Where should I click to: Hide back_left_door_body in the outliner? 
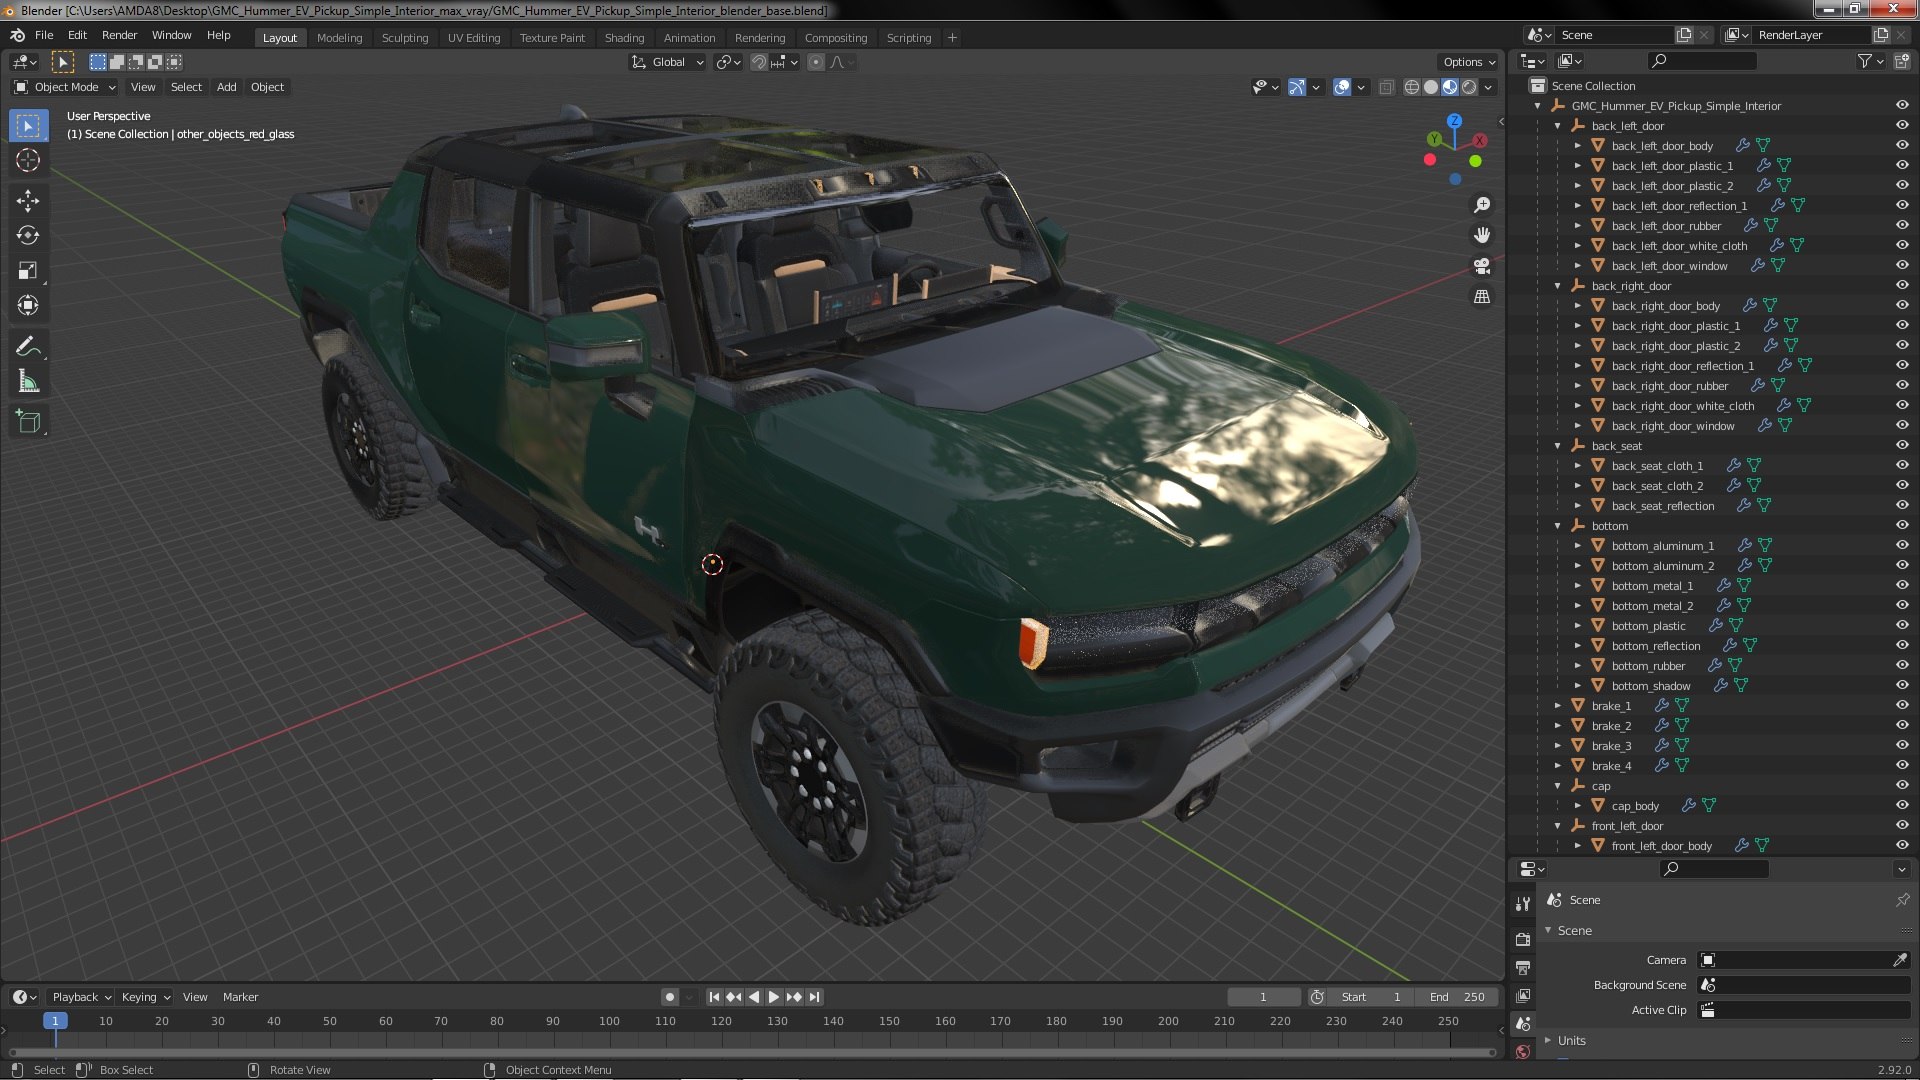click(x=1902, y=146)
